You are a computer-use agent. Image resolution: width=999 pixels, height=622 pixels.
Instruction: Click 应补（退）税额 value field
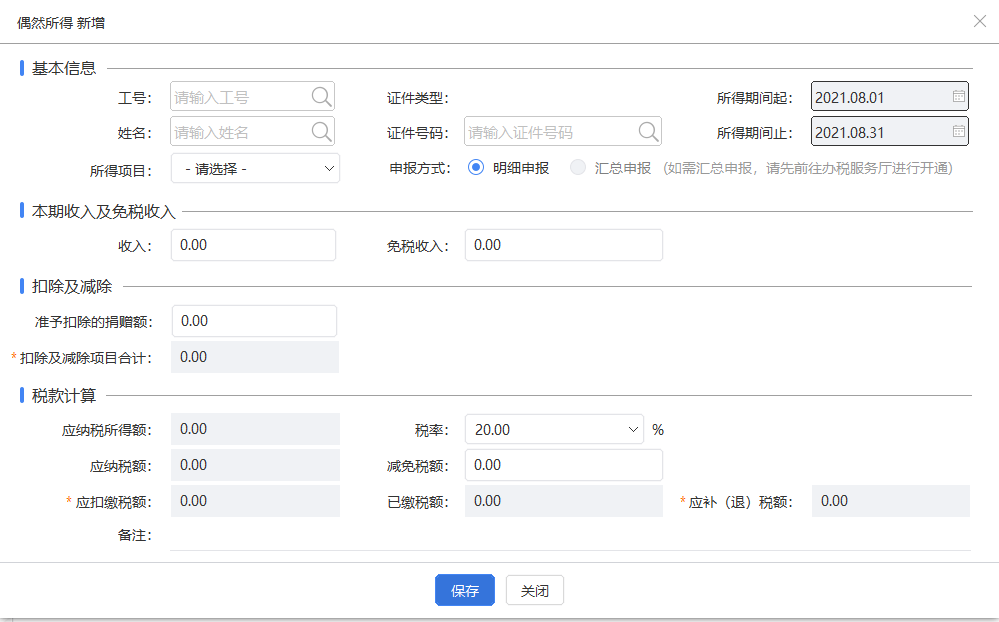891,501
